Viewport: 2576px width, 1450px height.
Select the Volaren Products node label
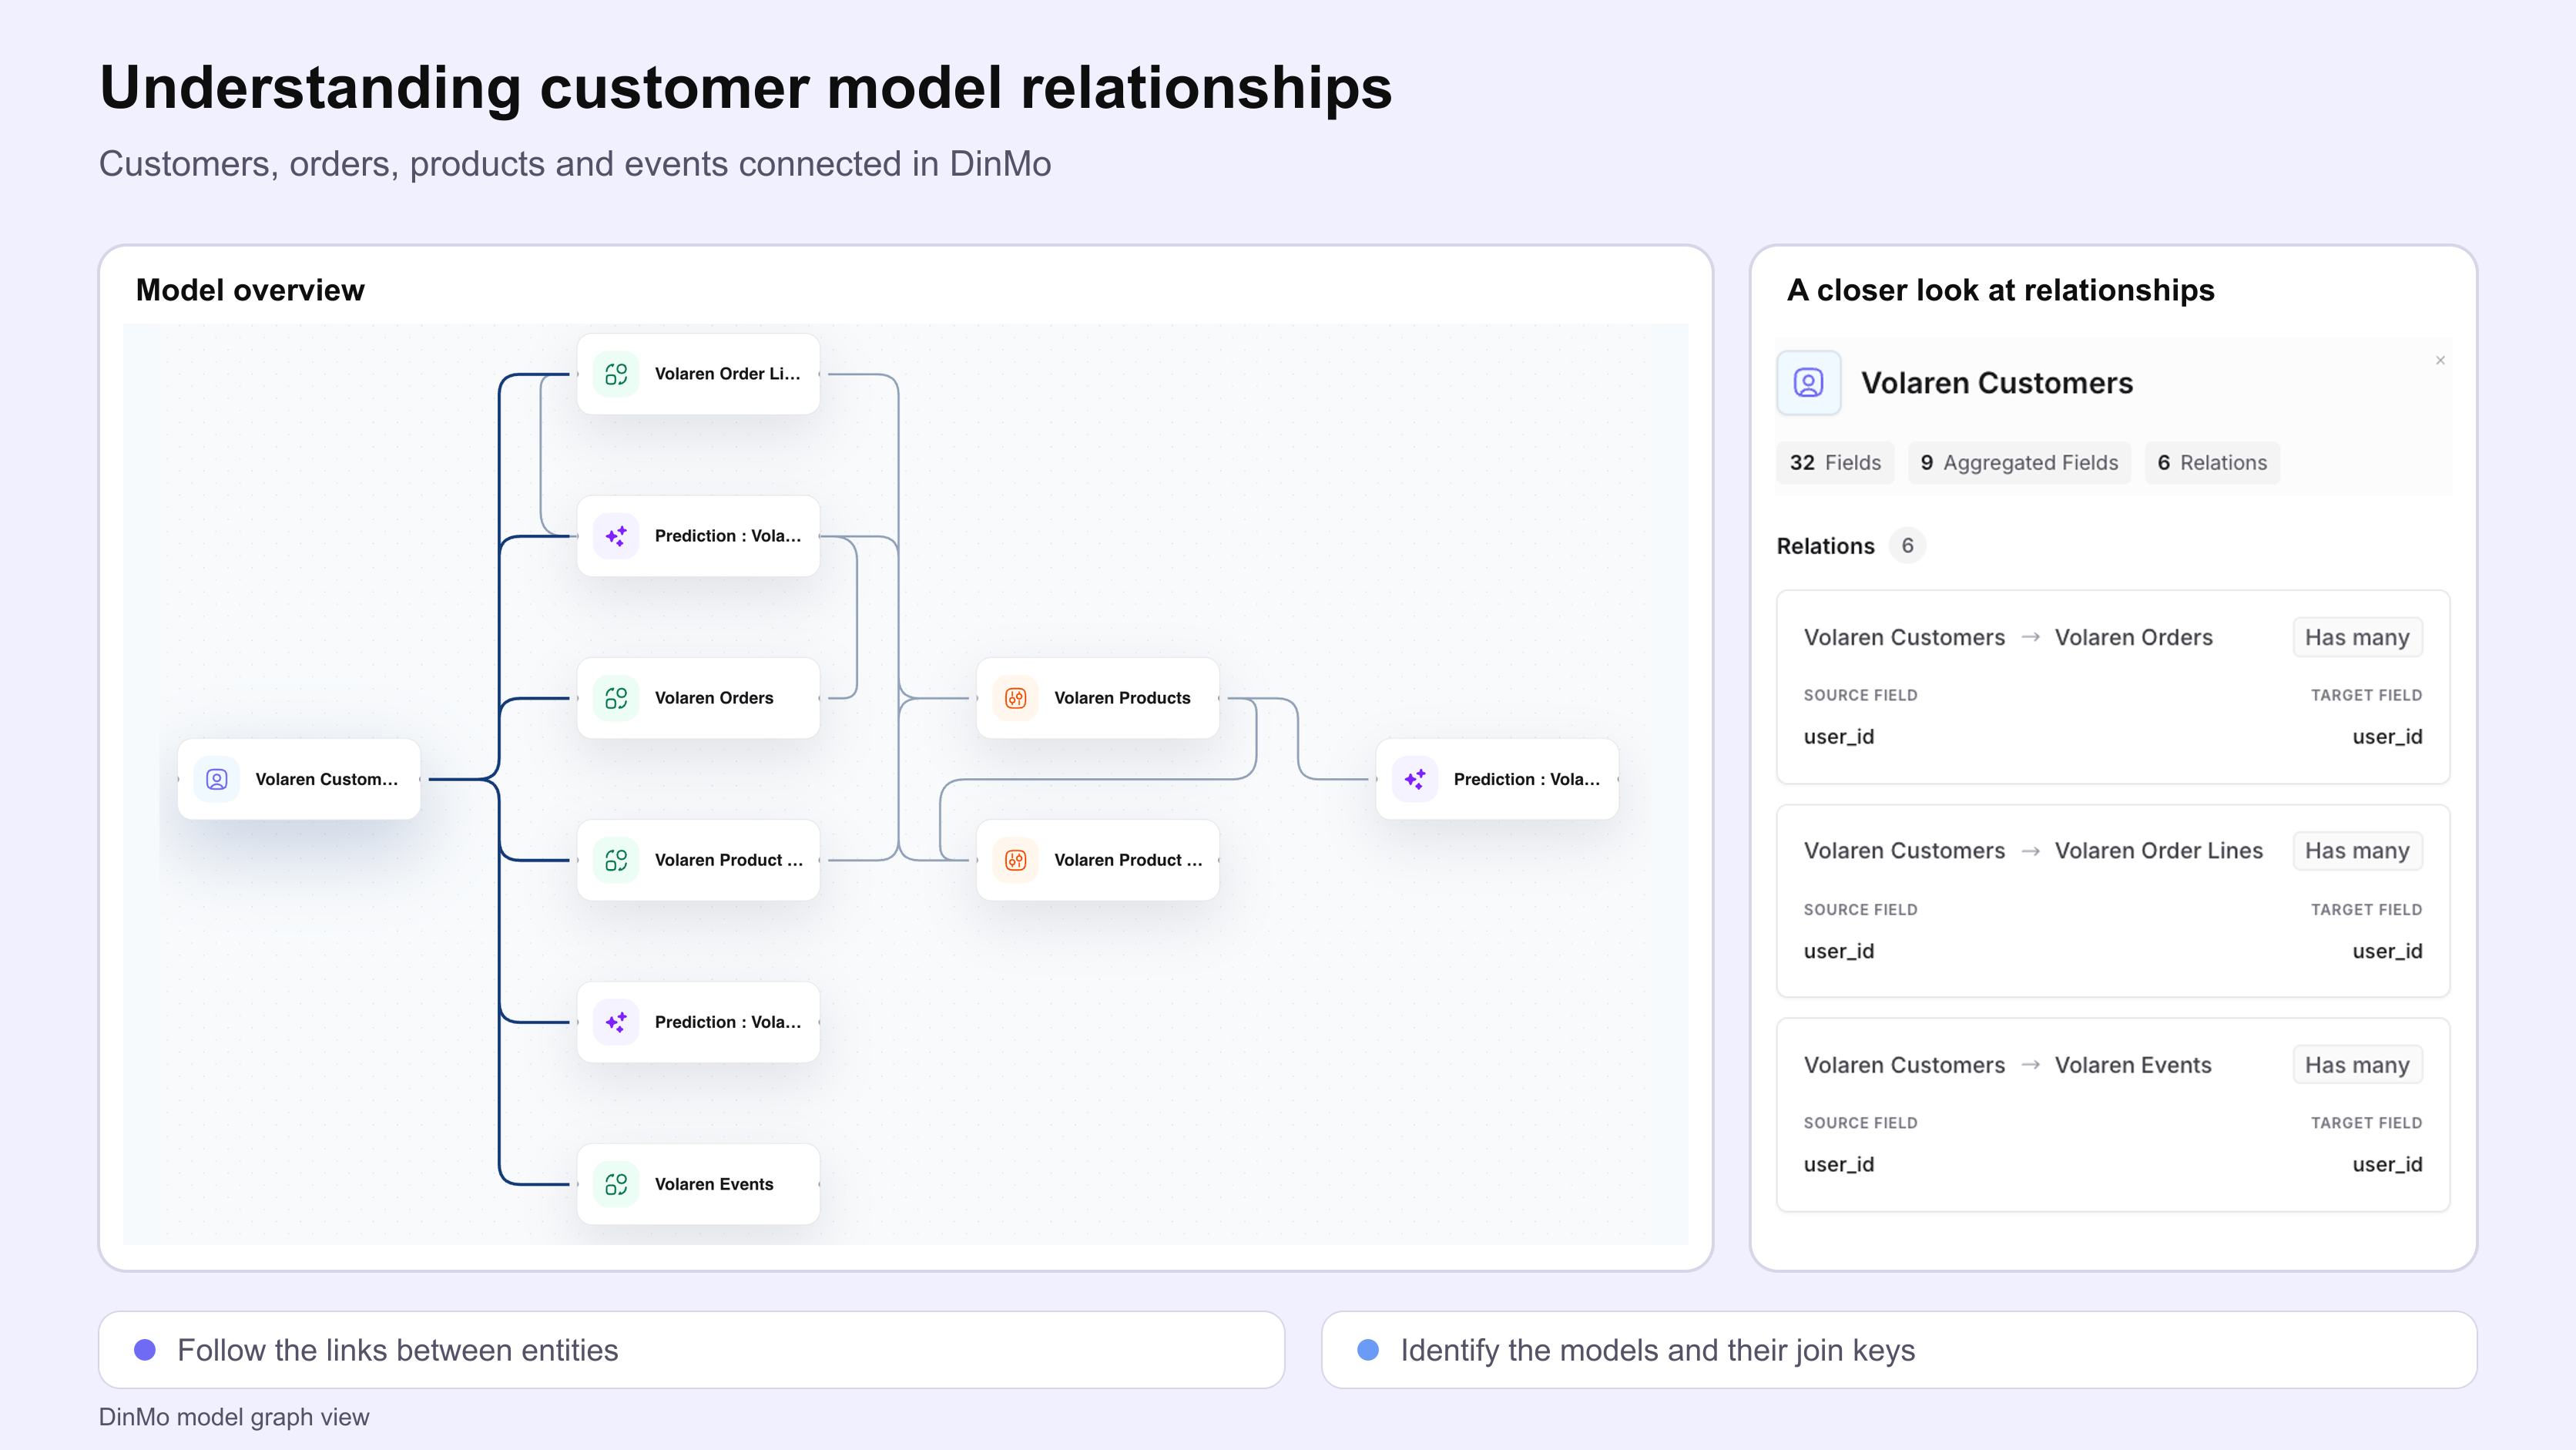[1122, 698]
